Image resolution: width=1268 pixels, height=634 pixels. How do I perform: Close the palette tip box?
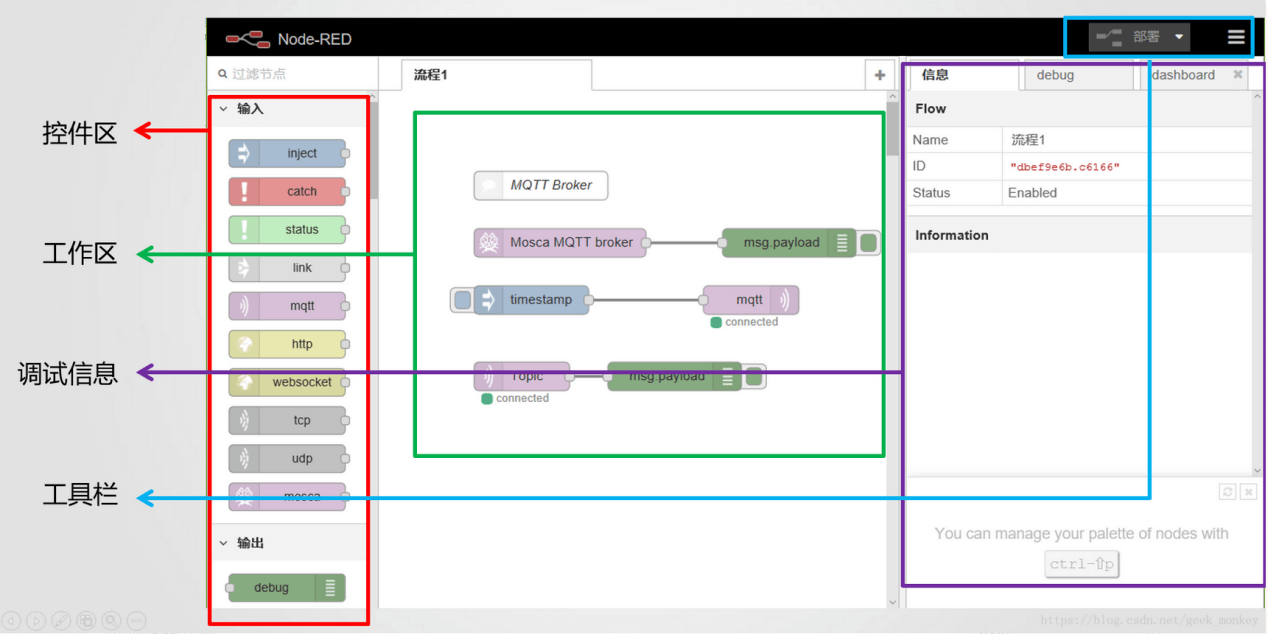[x=1247, y=492]
